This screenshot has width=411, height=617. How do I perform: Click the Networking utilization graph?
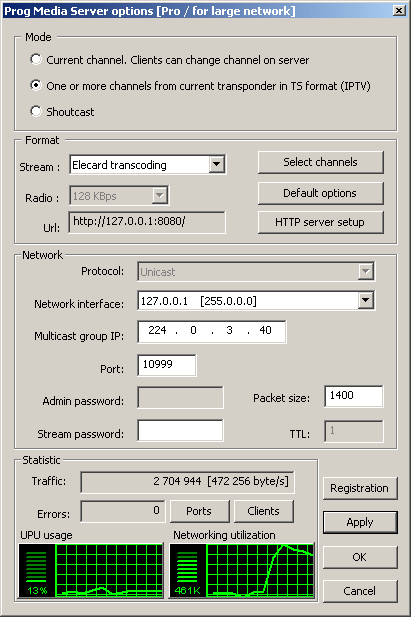[x=260, y=571]
